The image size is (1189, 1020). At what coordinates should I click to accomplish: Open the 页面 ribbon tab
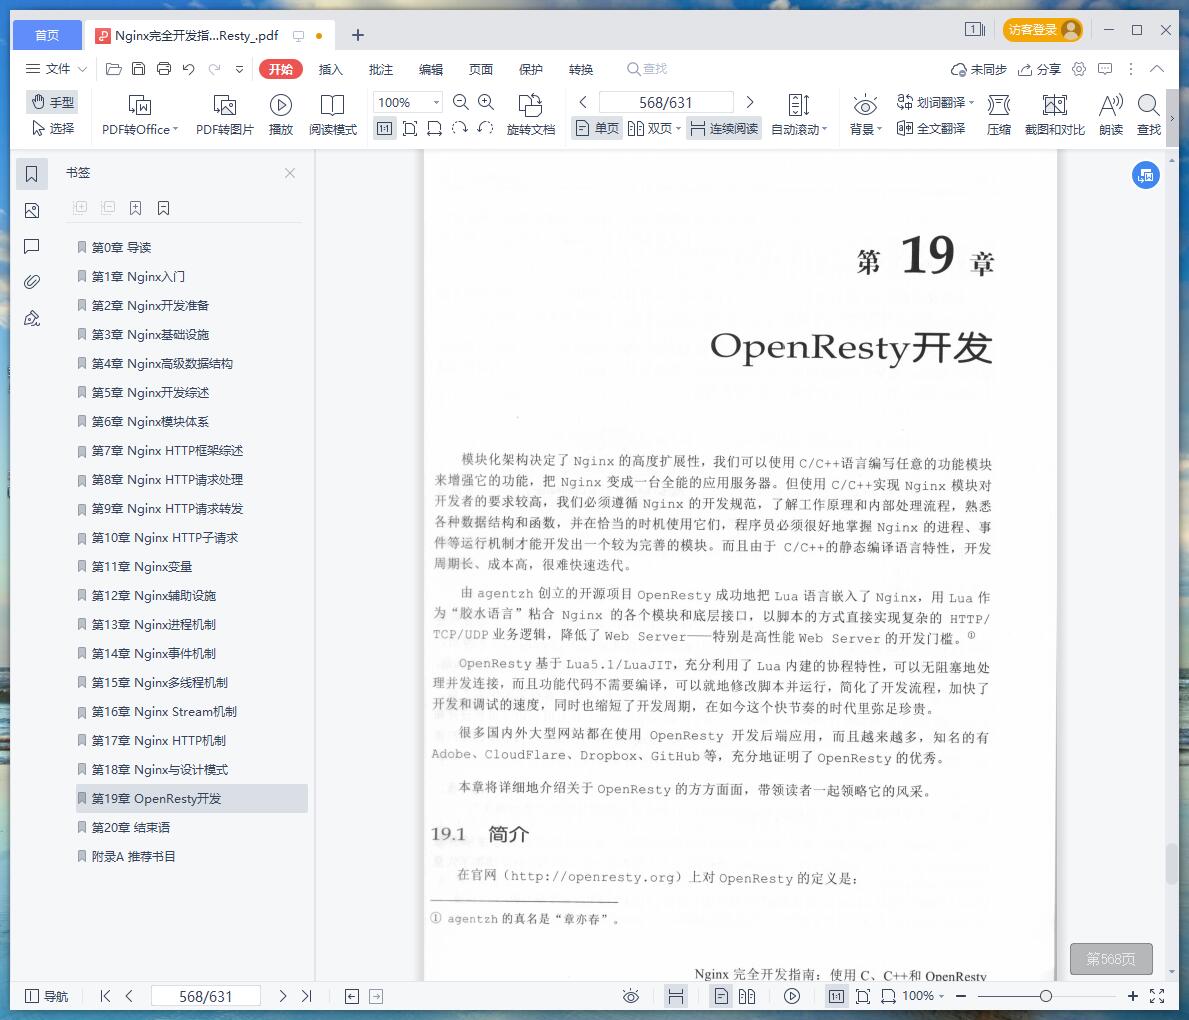(481, 69)
